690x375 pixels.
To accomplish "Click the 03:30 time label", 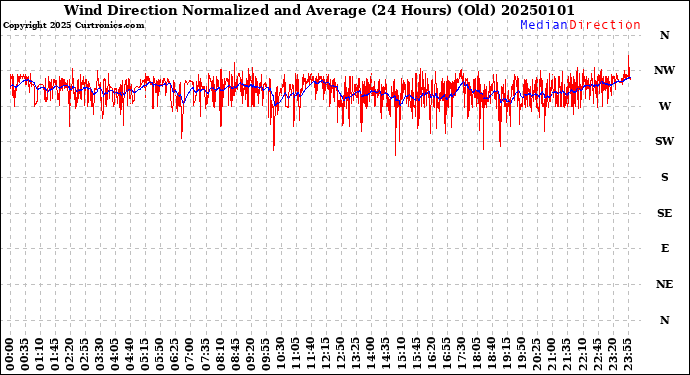I will pos(100,354).
